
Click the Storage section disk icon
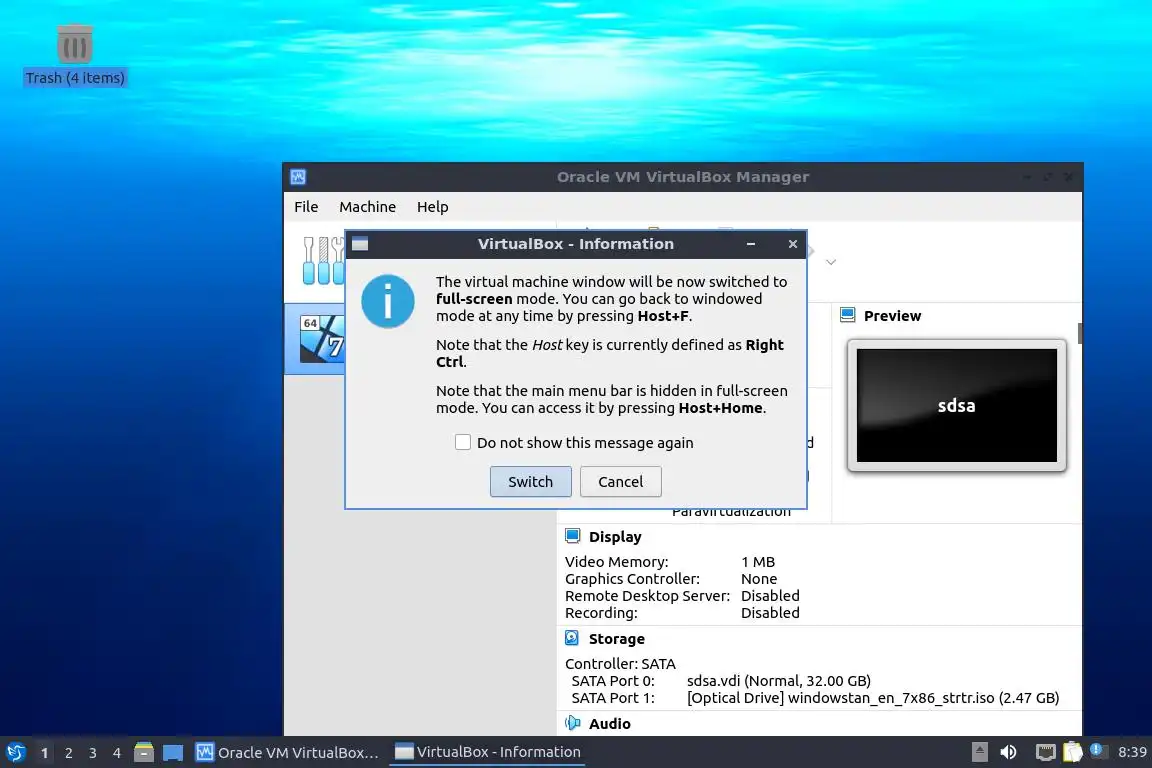[572, 638]
